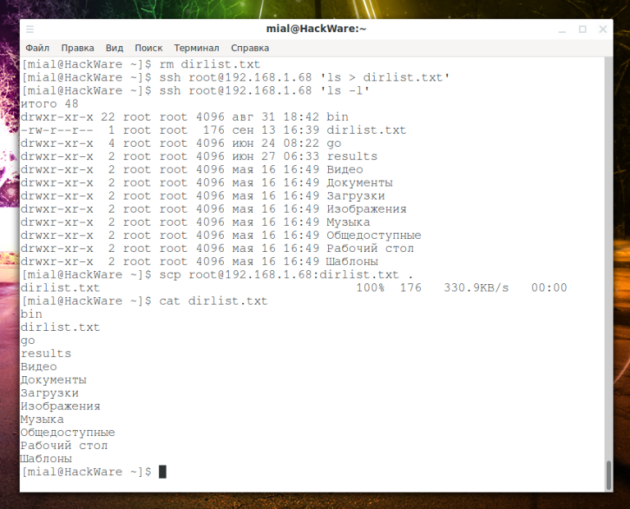Click the 100% transfer progress text

coord(372,288)
